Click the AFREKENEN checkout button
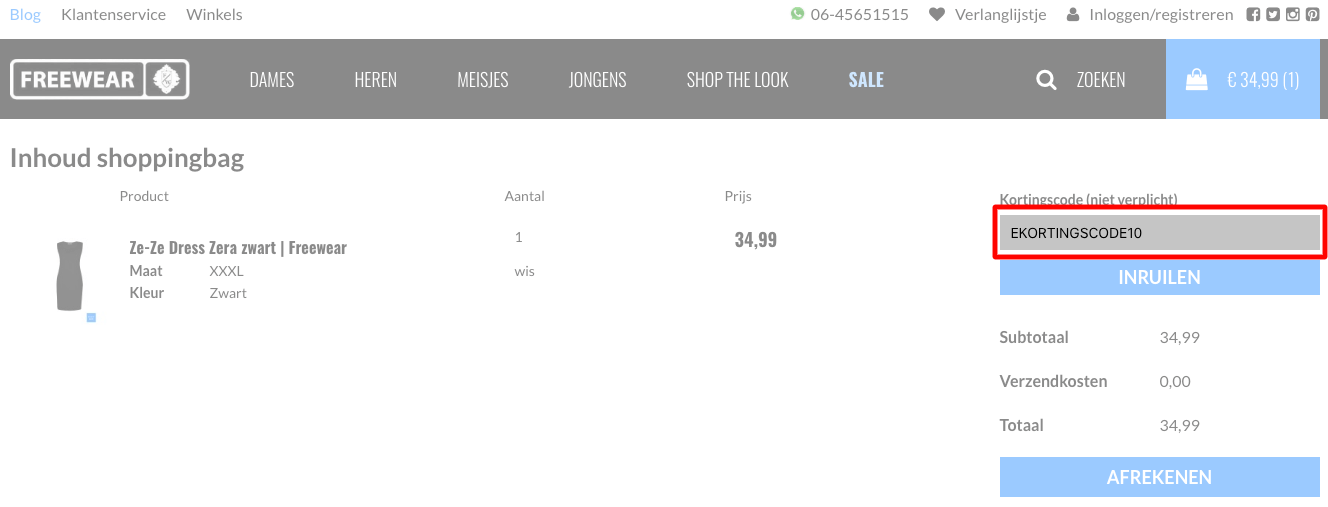 click(x=1160, y=477)
